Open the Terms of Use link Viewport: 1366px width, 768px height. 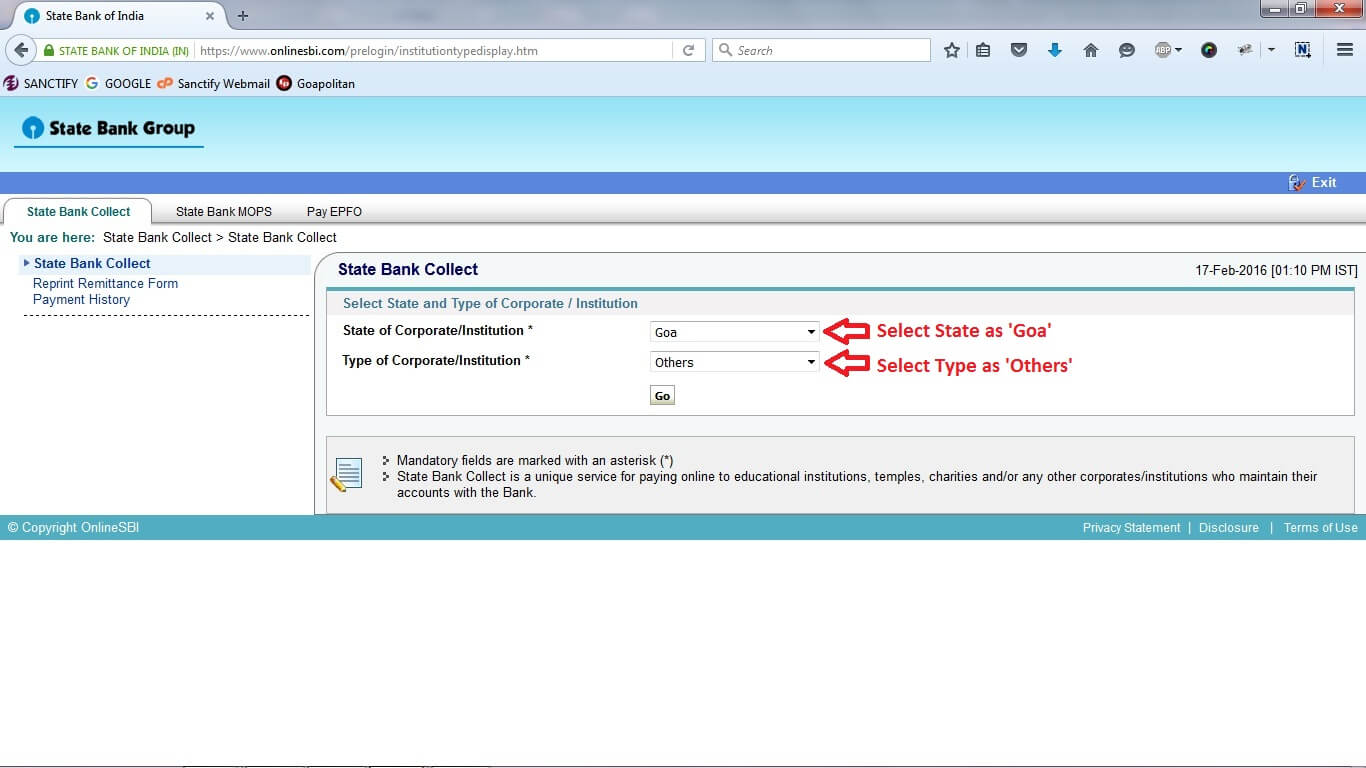pos(1320,528)
